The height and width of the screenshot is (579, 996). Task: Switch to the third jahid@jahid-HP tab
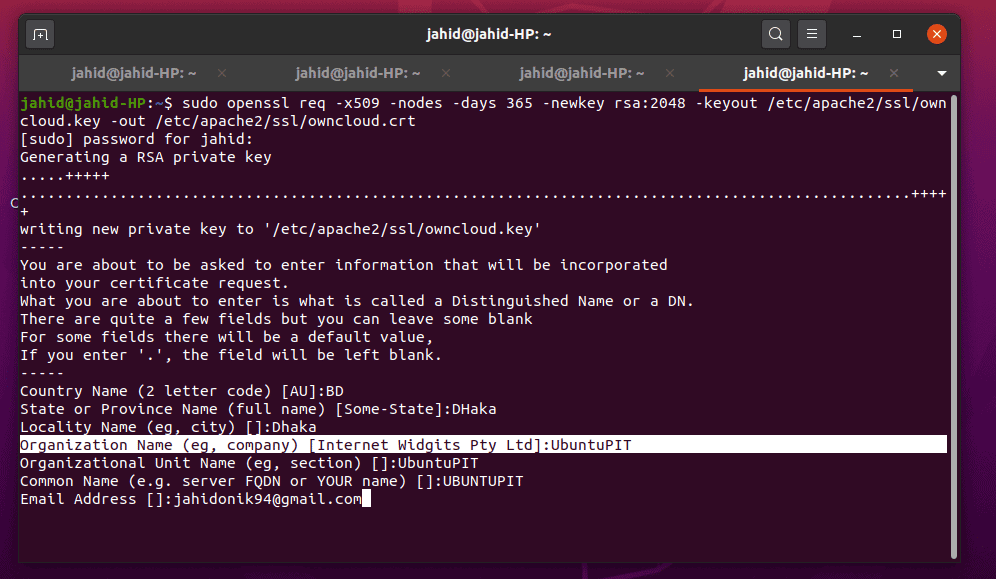(582, 73)
